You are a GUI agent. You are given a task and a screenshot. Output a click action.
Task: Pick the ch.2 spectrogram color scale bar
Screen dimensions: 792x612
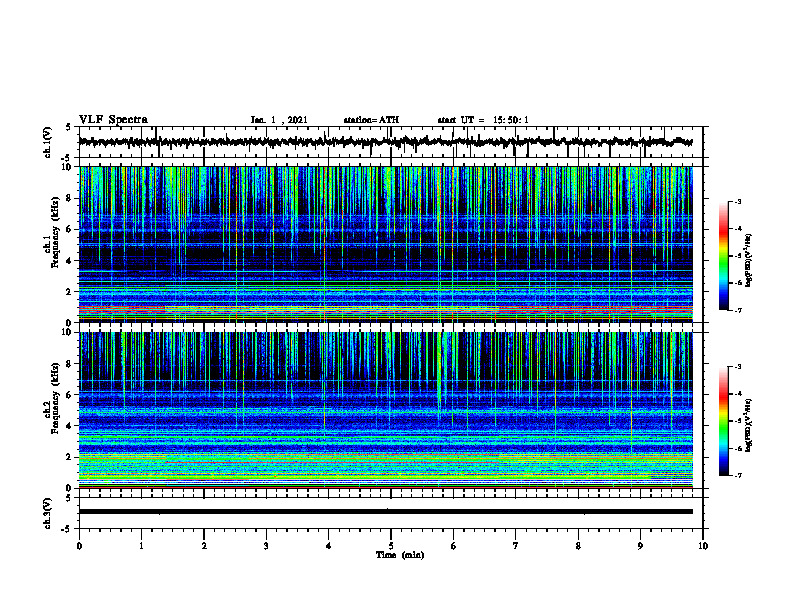click(x=723, y=421)
